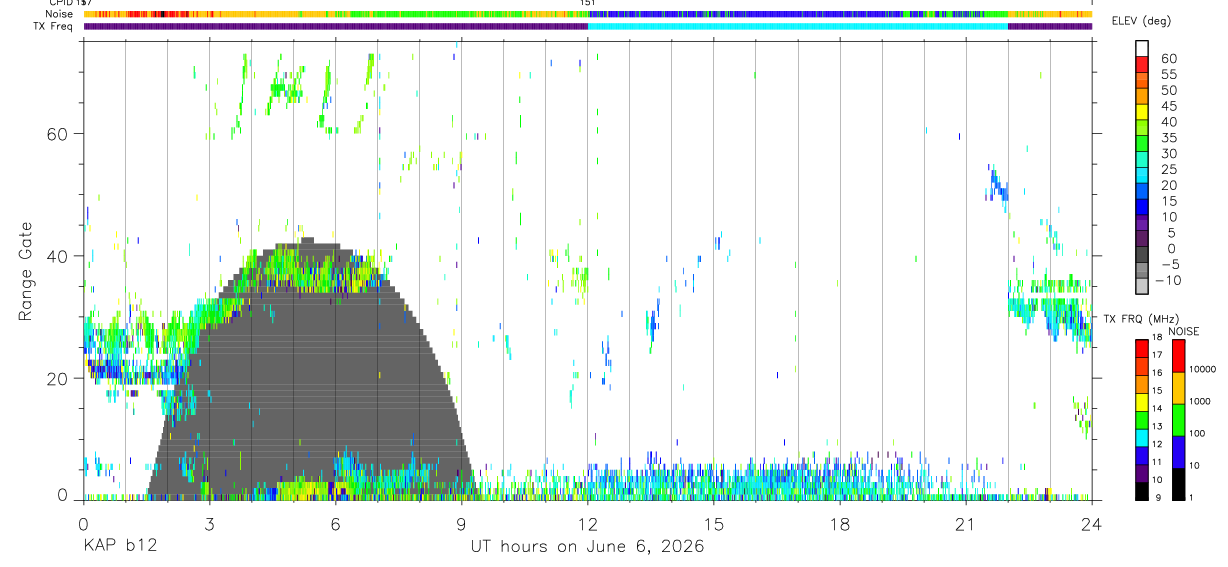Pick the orange segment of the NOISE colorbar

(x=1178, y=387)
